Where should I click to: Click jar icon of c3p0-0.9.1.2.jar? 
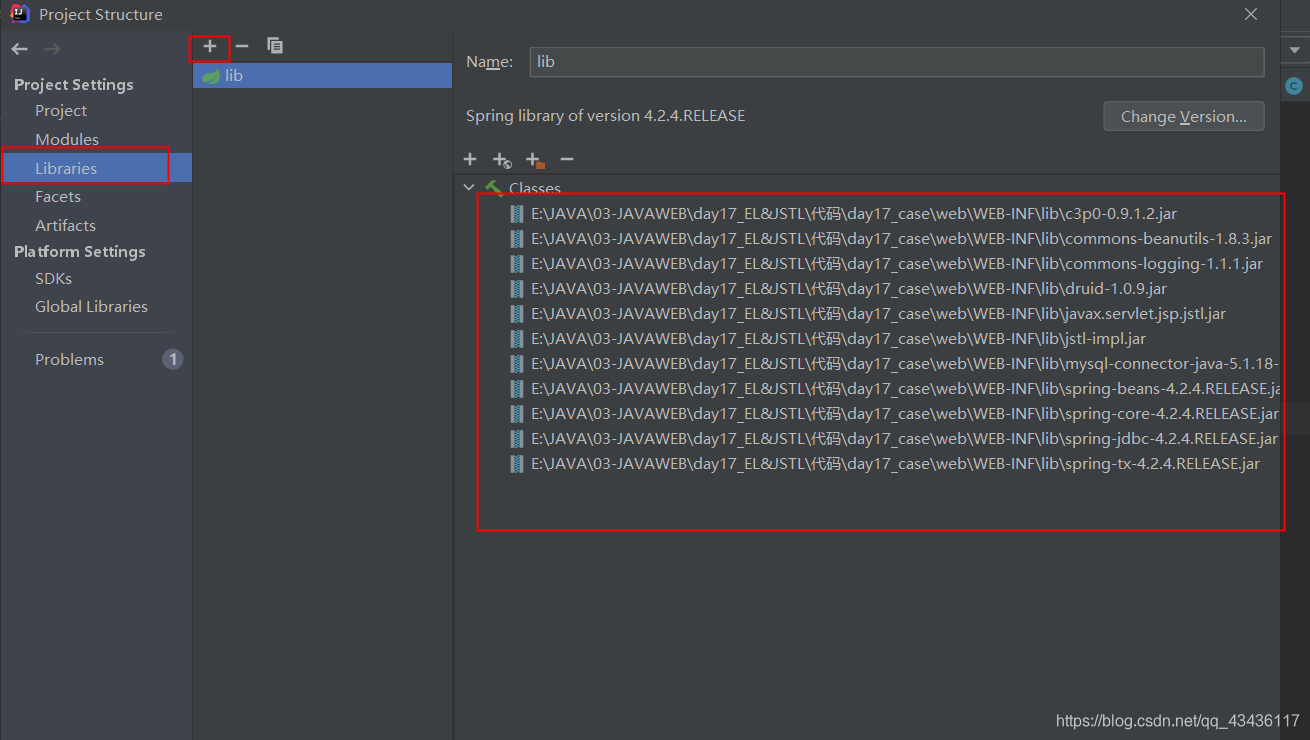(x=517, y=214)
